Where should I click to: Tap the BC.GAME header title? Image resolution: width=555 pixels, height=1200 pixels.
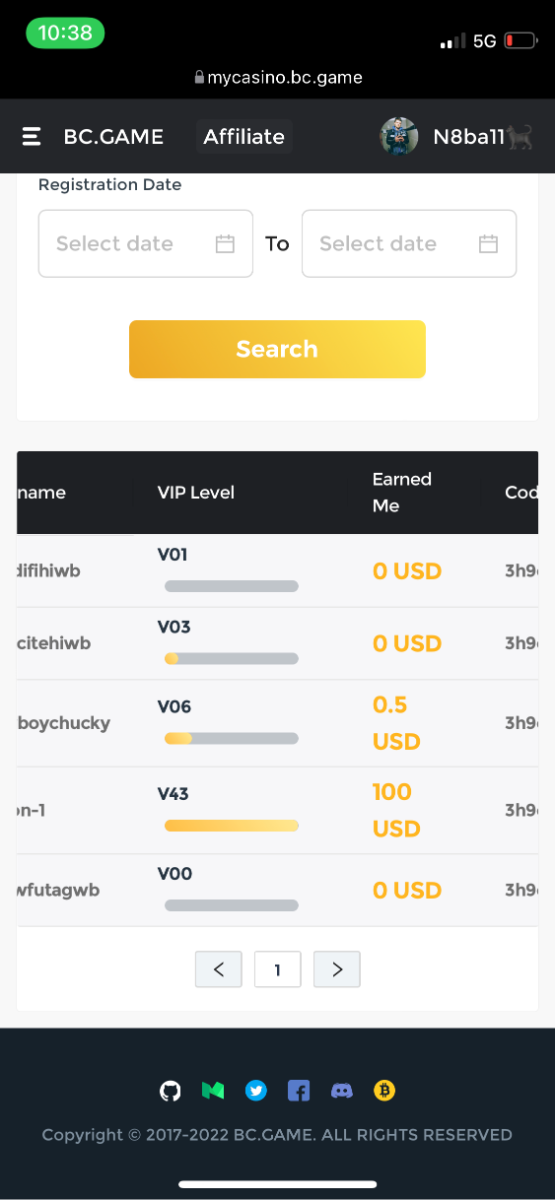point(113,137)
